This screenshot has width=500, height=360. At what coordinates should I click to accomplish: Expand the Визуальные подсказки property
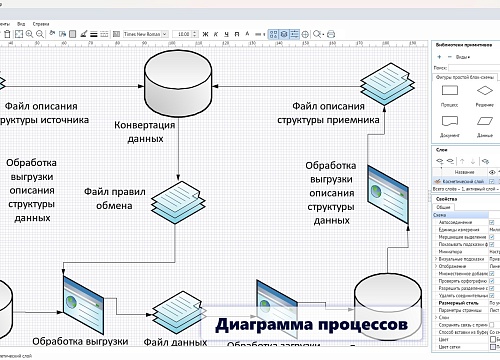click(x=436, y=259)
